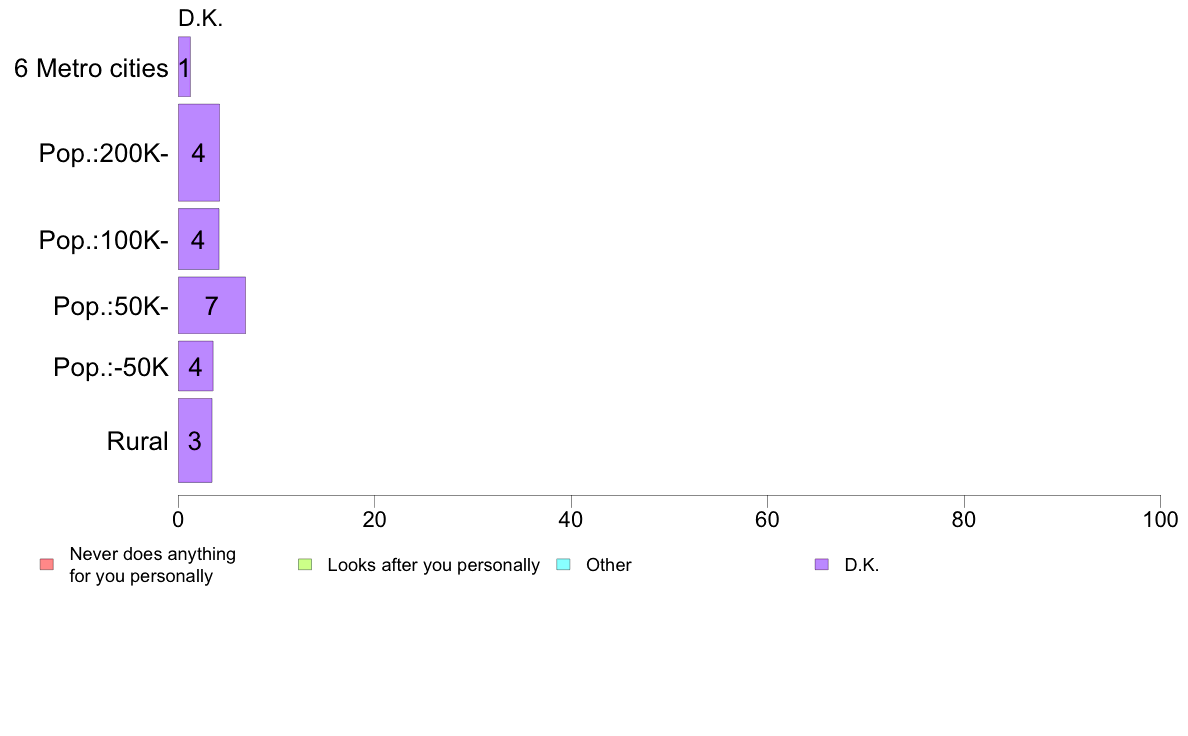Select the Pop.:200K- bar showing 4
Image resolution: width=1188 pixels, height=736 pixels.
click(199, 152)
